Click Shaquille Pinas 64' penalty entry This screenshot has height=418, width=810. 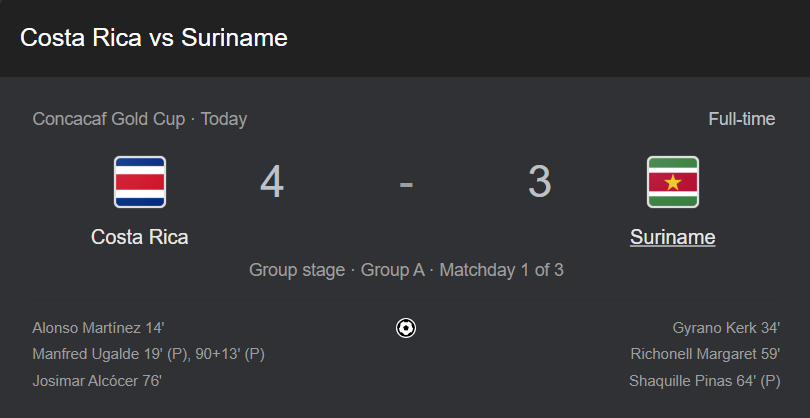pos(705,381)
